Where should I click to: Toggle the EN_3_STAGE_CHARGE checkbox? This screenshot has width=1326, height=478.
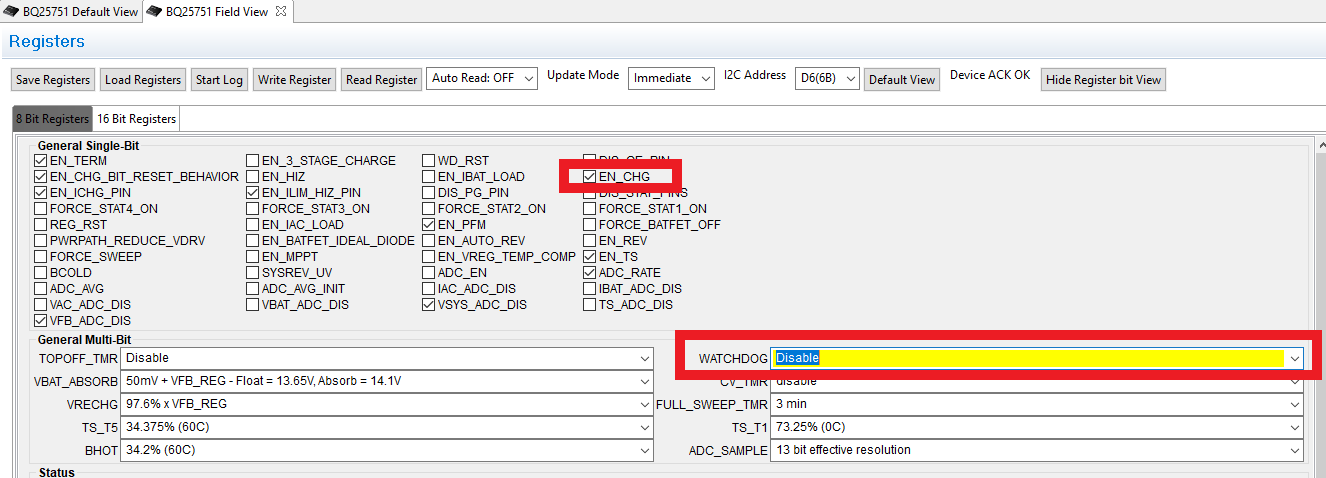(253, 161)
